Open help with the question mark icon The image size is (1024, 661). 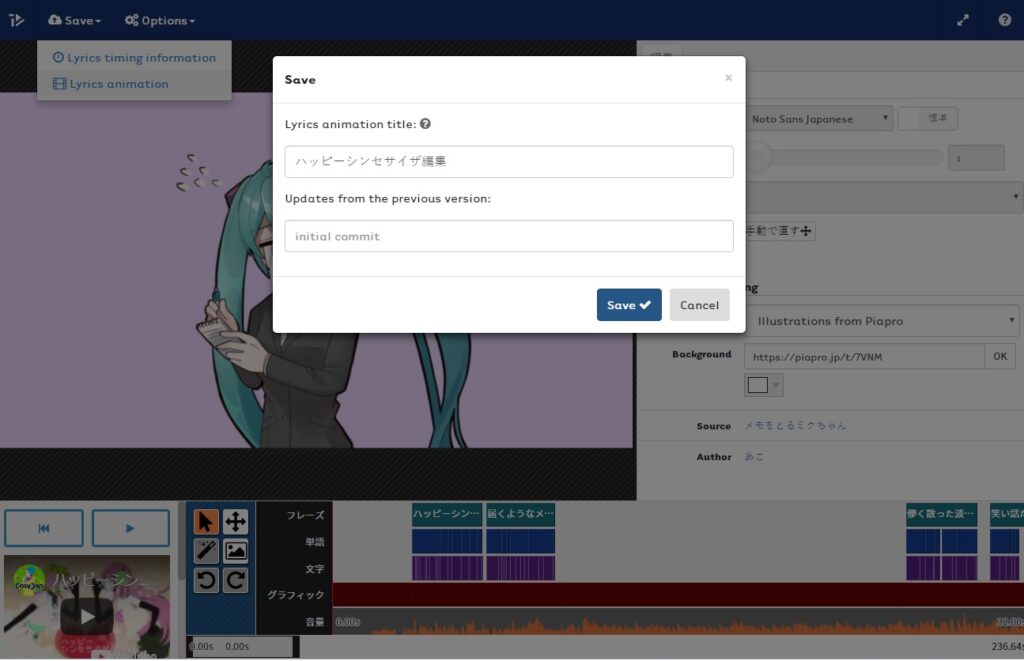1006,19
